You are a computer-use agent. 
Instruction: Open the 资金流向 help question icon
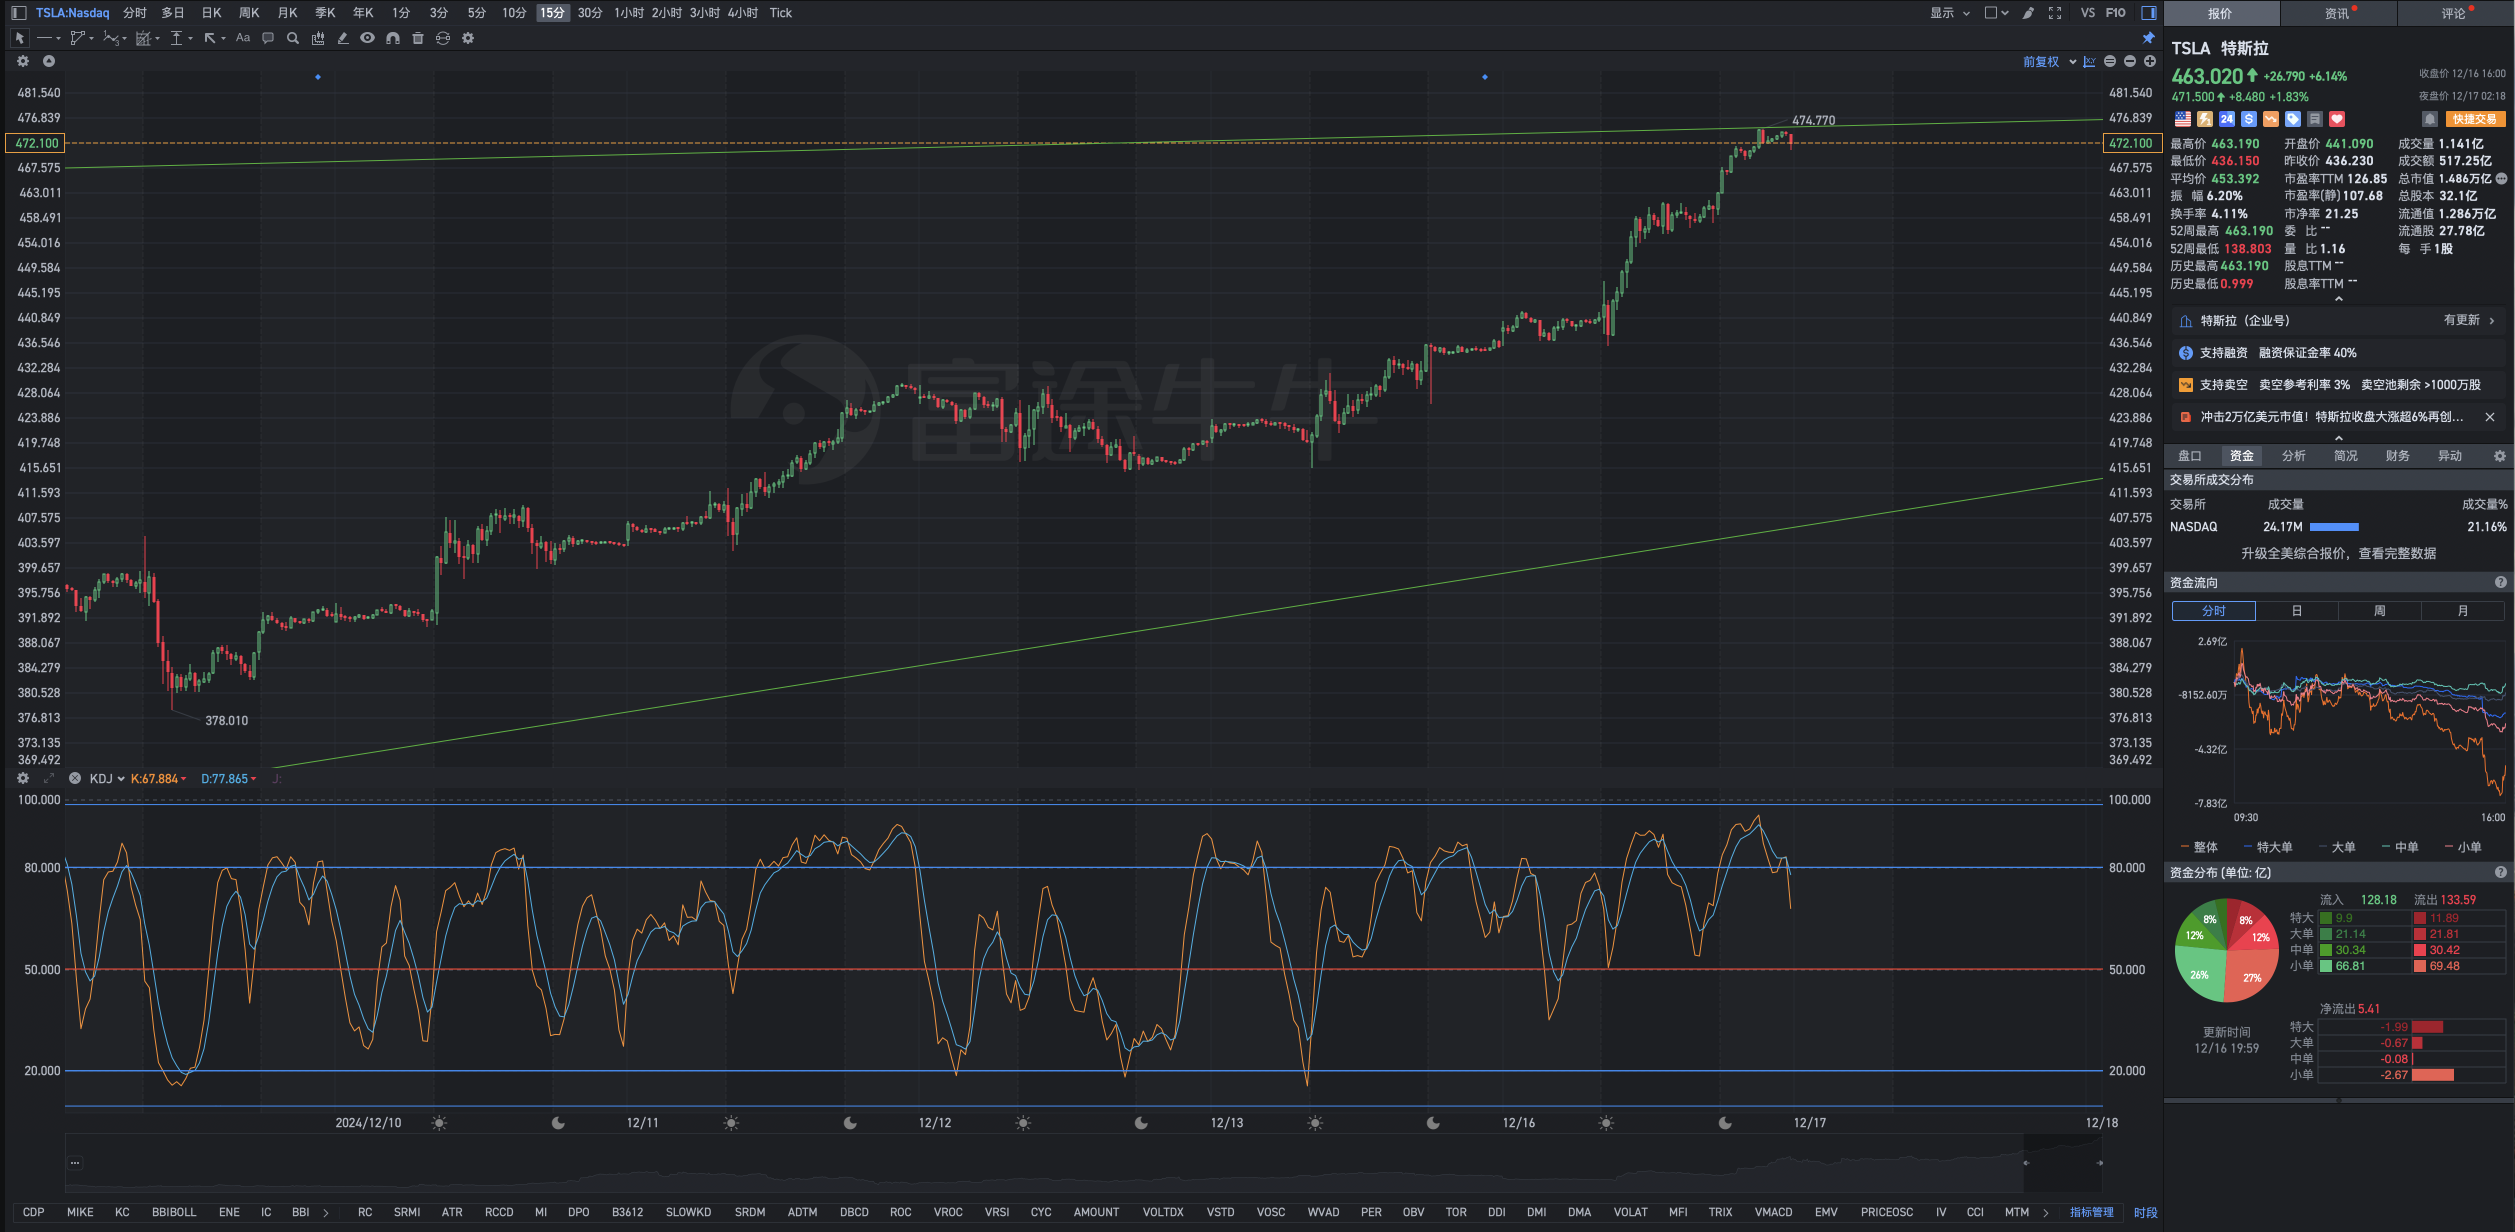(x=2501, y=582)
